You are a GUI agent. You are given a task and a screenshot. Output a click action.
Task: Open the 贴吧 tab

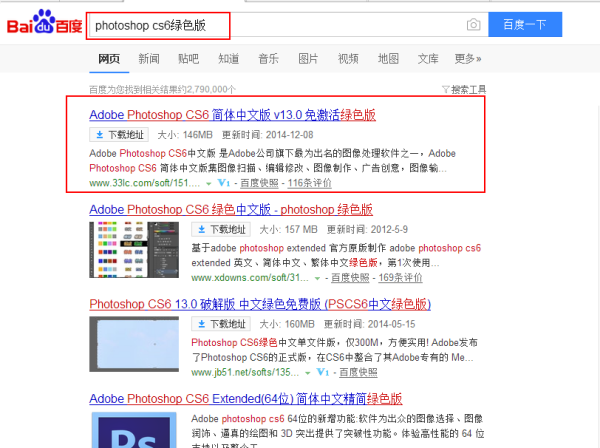(x=189, y=59)
